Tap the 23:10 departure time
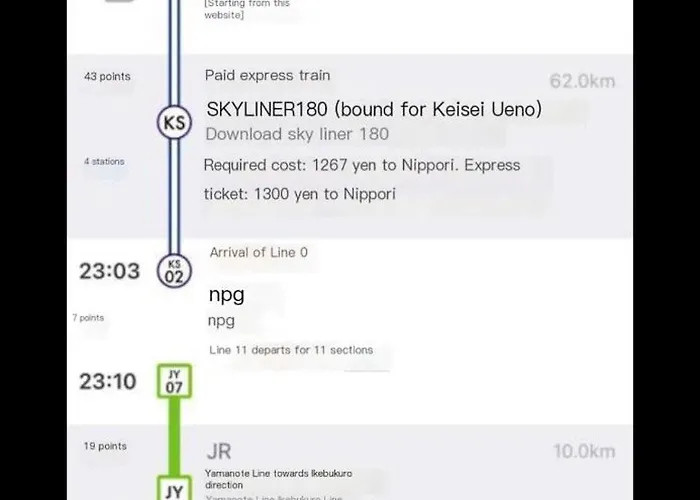Viewport: 700px width, 500px height. (x=108, y=382)
